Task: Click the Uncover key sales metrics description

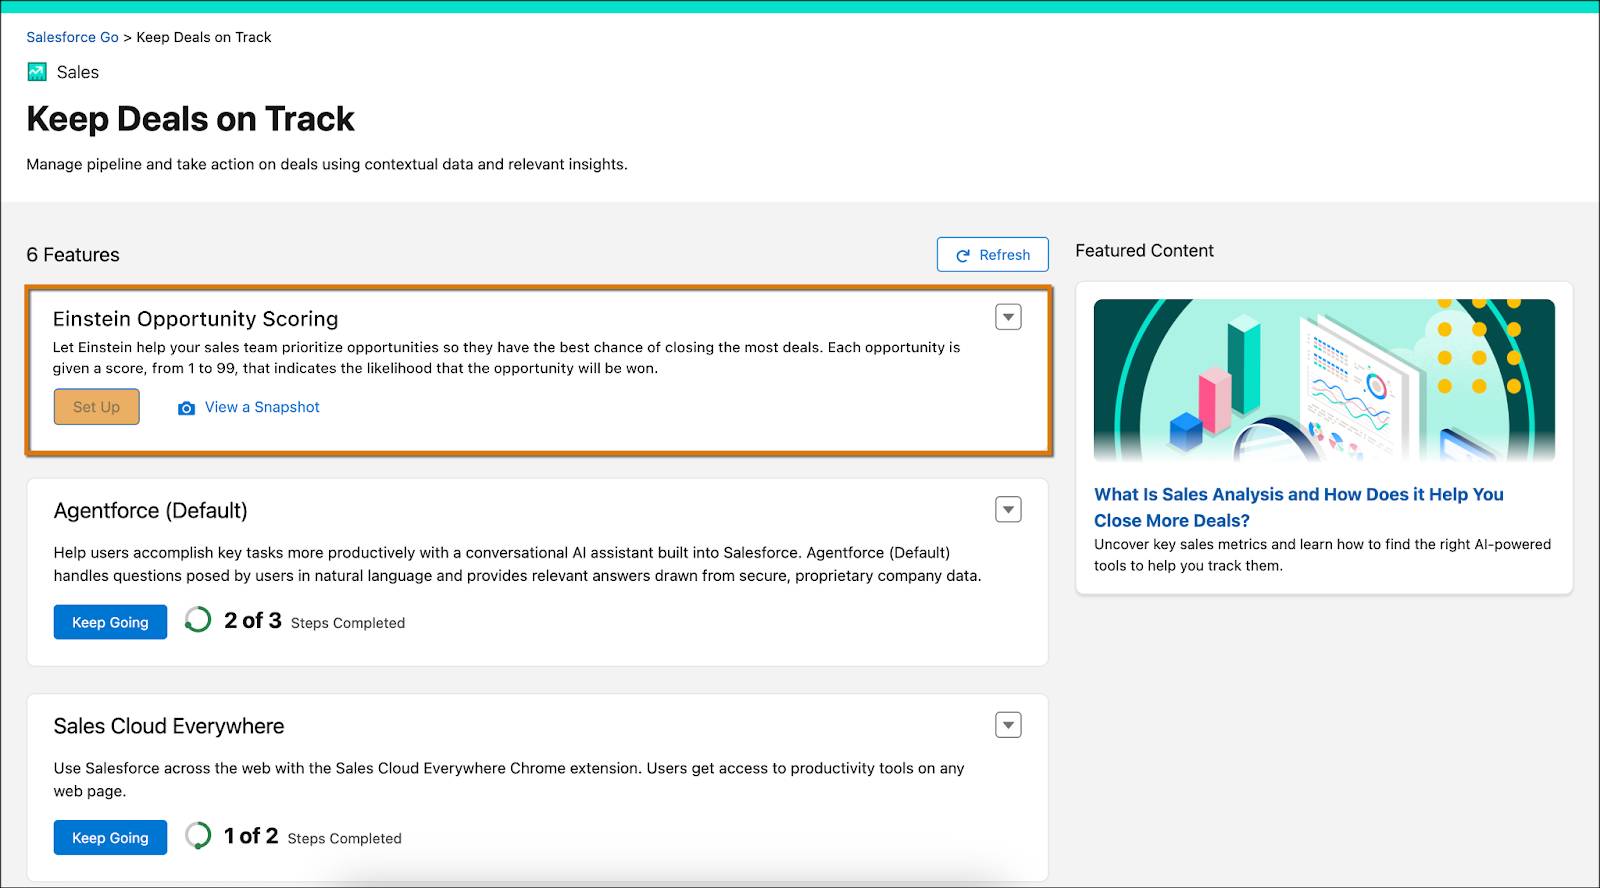Action: point(1322,555)
